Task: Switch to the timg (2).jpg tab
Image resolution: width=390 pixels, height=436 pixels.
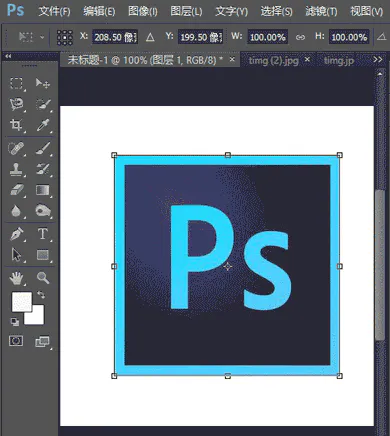Action: (x=273, y=60)
